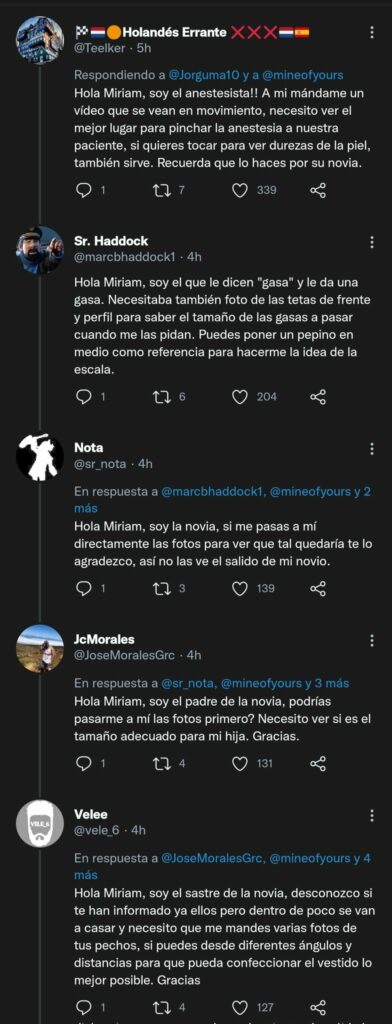The height and width of the screenshot is (1024, 392).
Task: Open more options menu on Nota's tweet
Action: pyautogui.click(x=372, y=449)
